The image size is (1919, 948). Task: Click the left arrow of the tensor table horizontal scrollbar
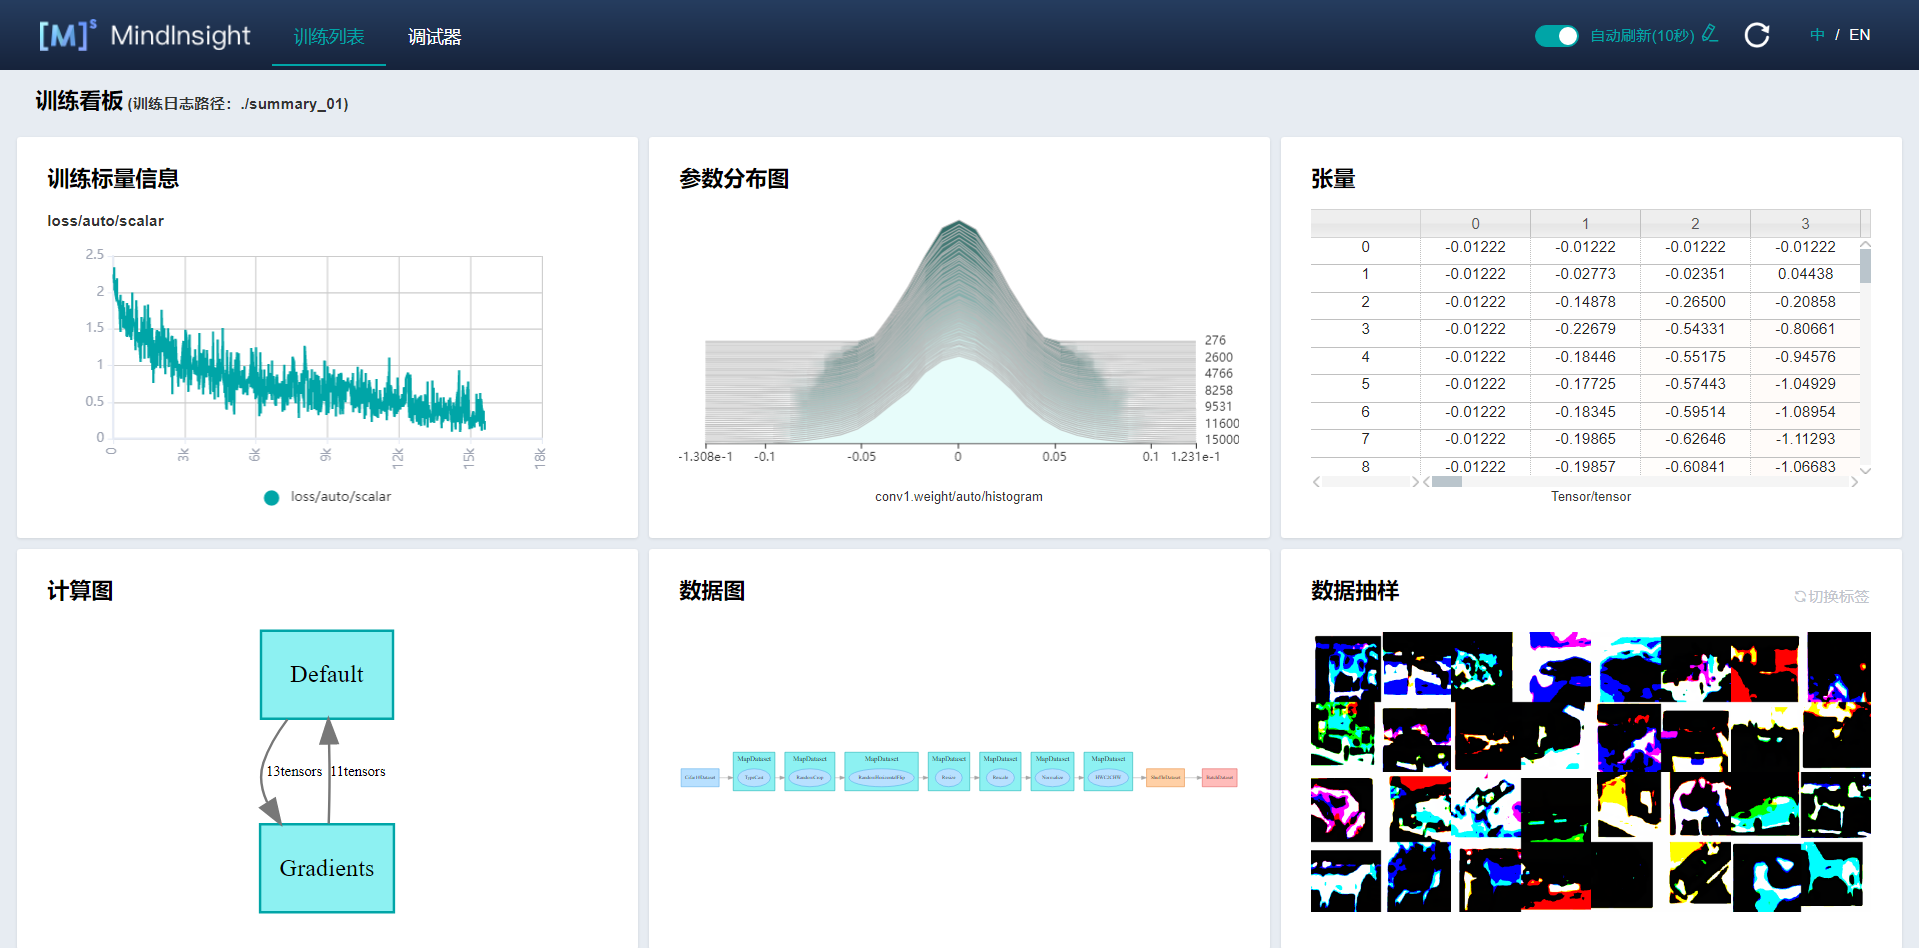1316,481
